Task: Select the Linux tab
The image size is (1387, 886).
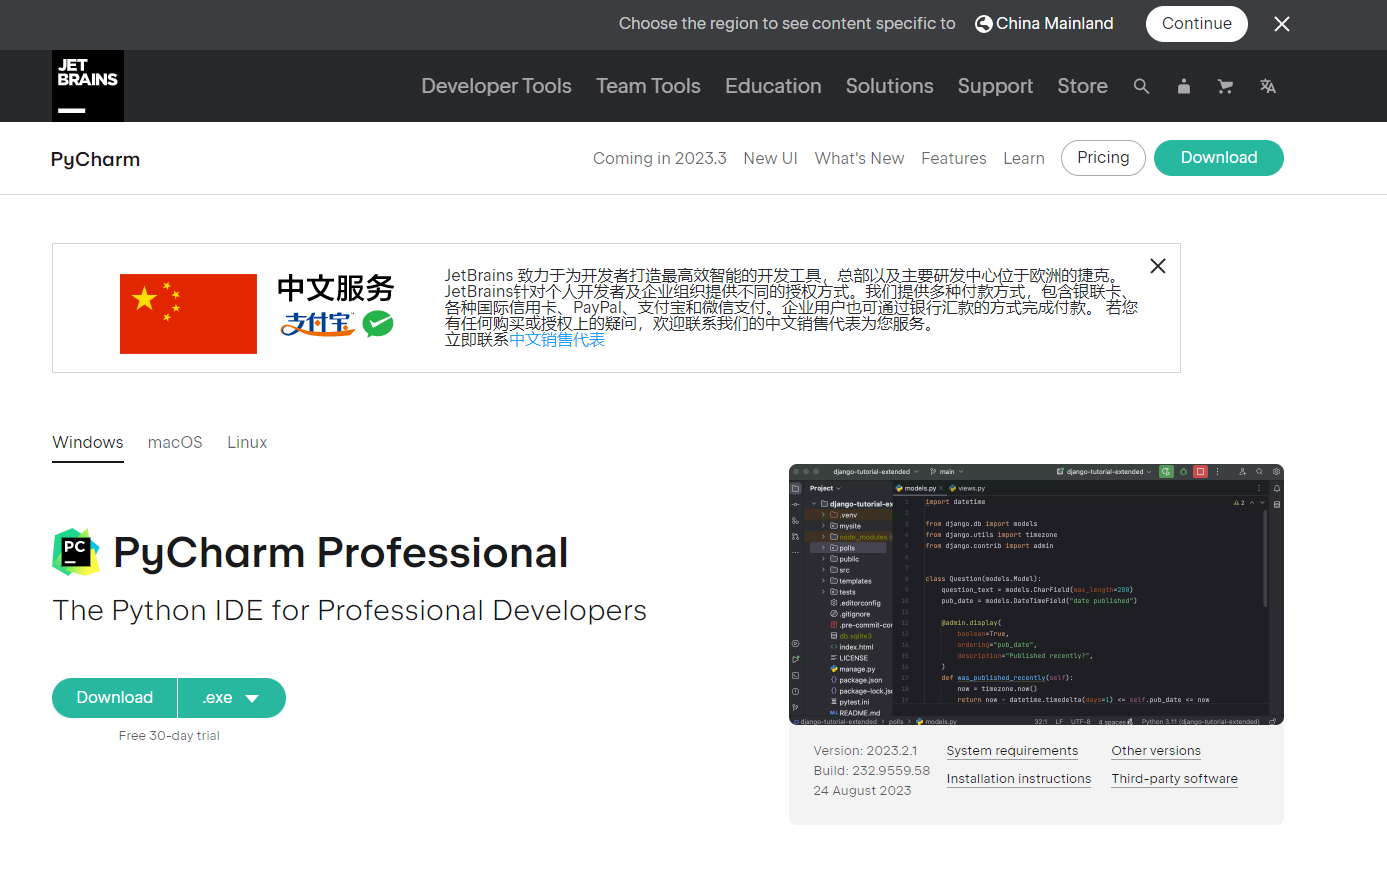Action: click(247, 443)
